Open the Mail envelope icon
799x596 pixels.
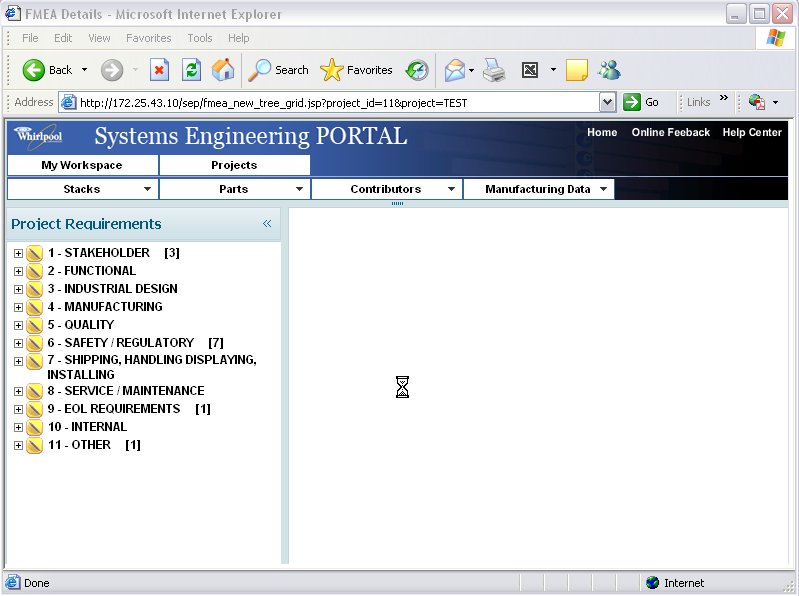(x=455, y=70)
